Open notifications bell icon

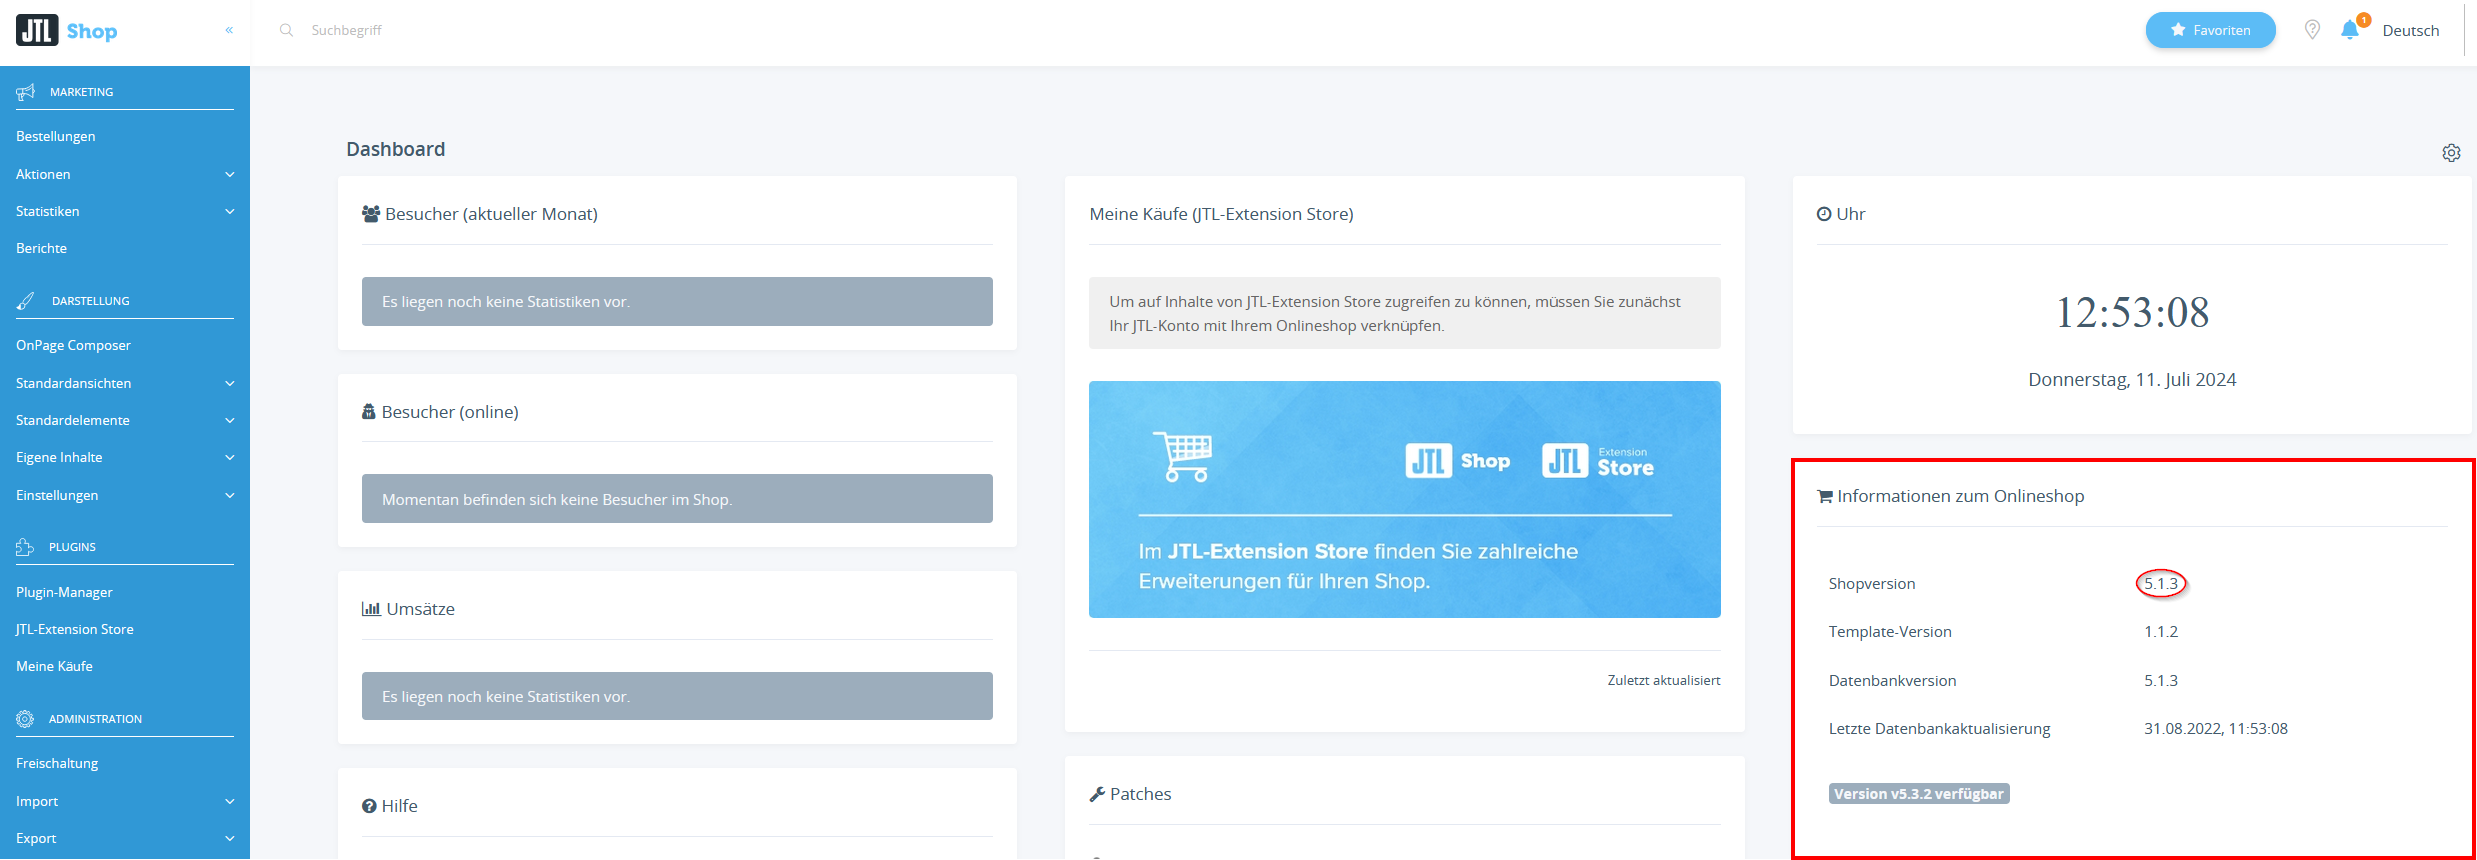pos(2350,30)
